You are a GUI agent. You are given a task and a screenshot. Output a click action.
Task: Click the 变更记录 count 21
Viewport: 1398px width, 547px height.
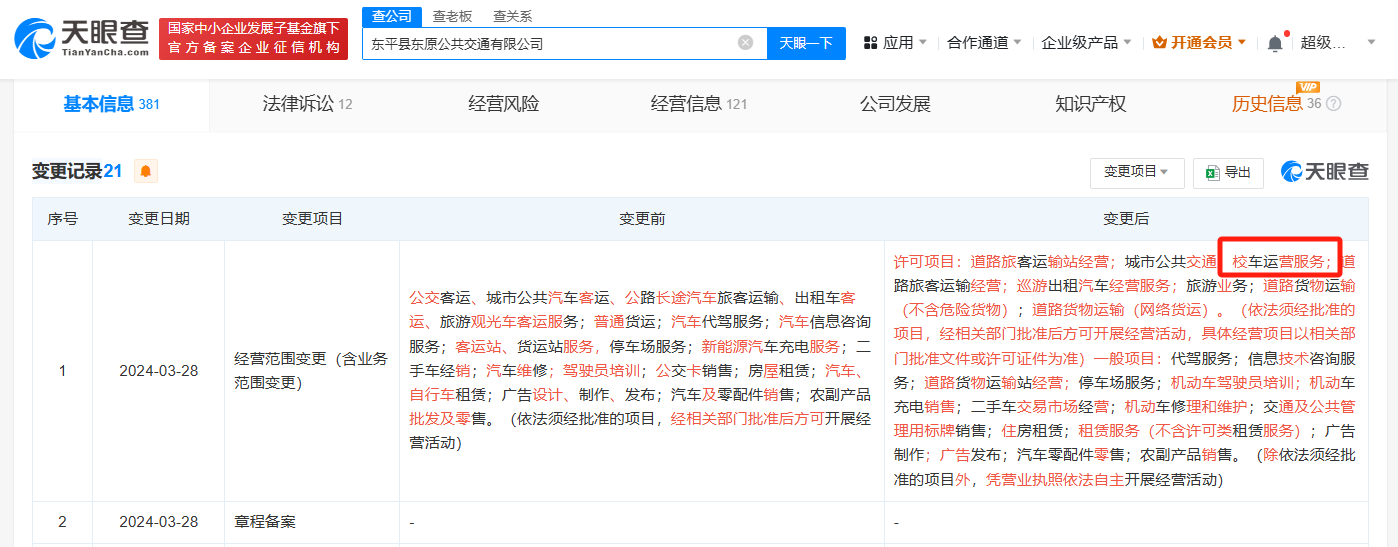113,171
